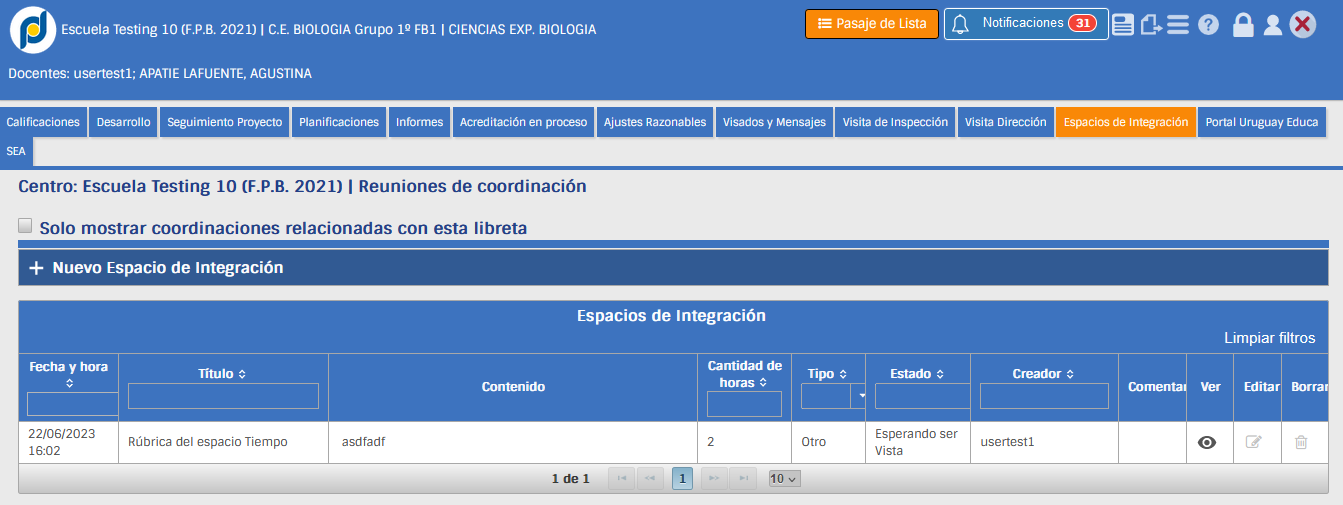Open the notifications bell icon

(x=961, y=24)
